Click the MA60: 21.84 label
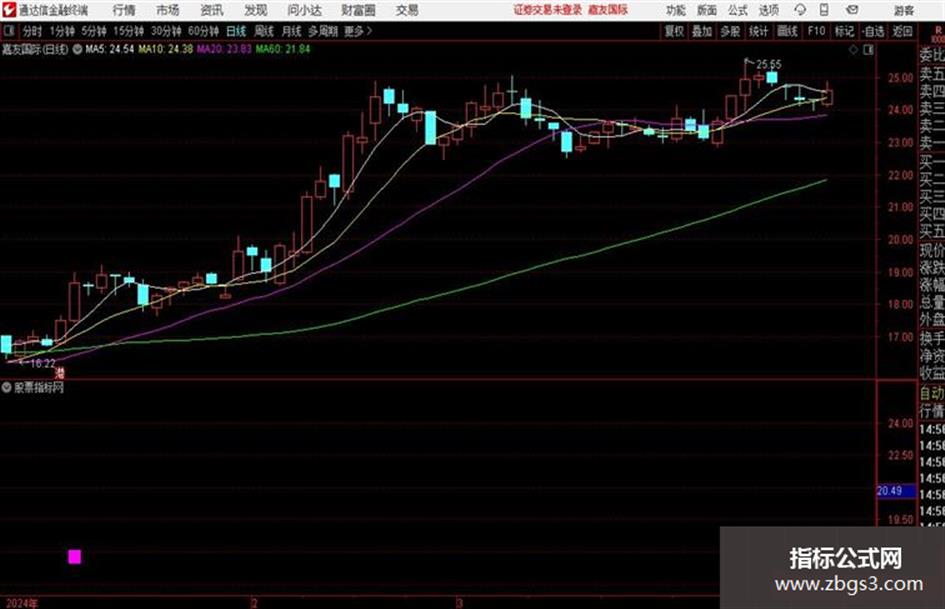 coord(283,49)
